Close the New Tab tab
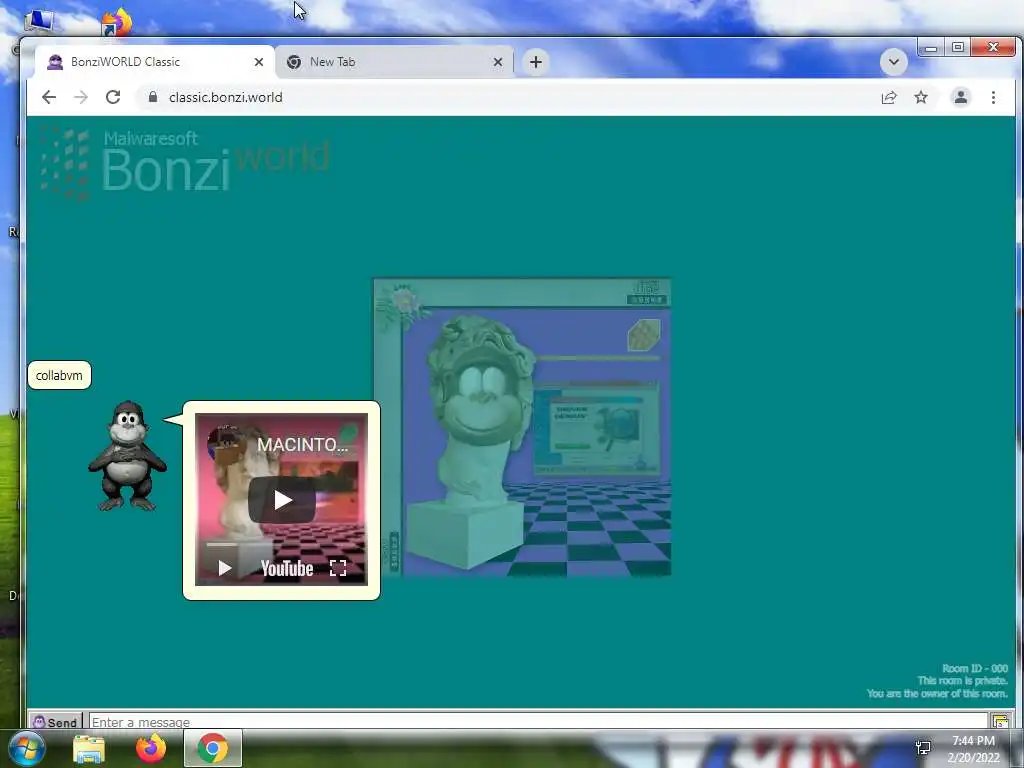This screenshot has width=1024, height=768. tap(498, 62)
